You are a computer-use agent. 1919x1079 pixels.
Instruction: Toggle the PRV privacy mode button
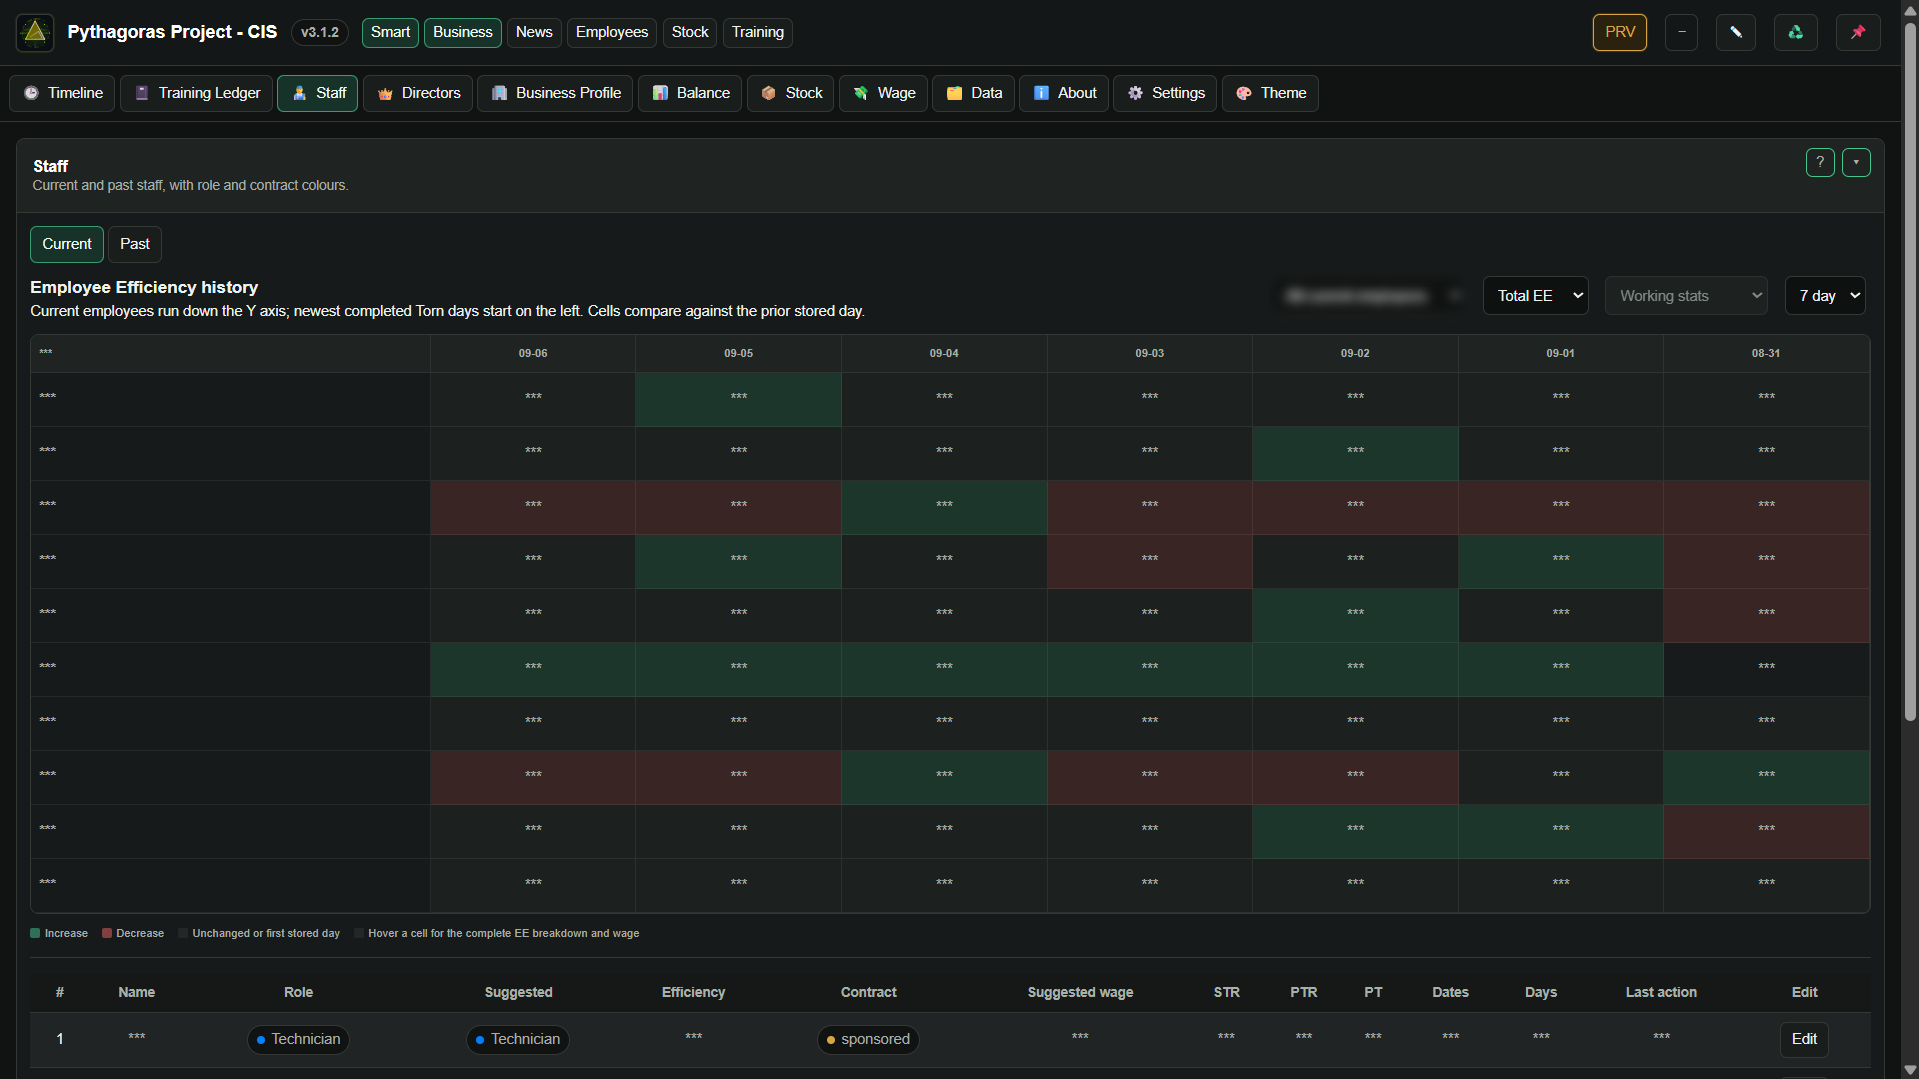[x=1619, y=32]
